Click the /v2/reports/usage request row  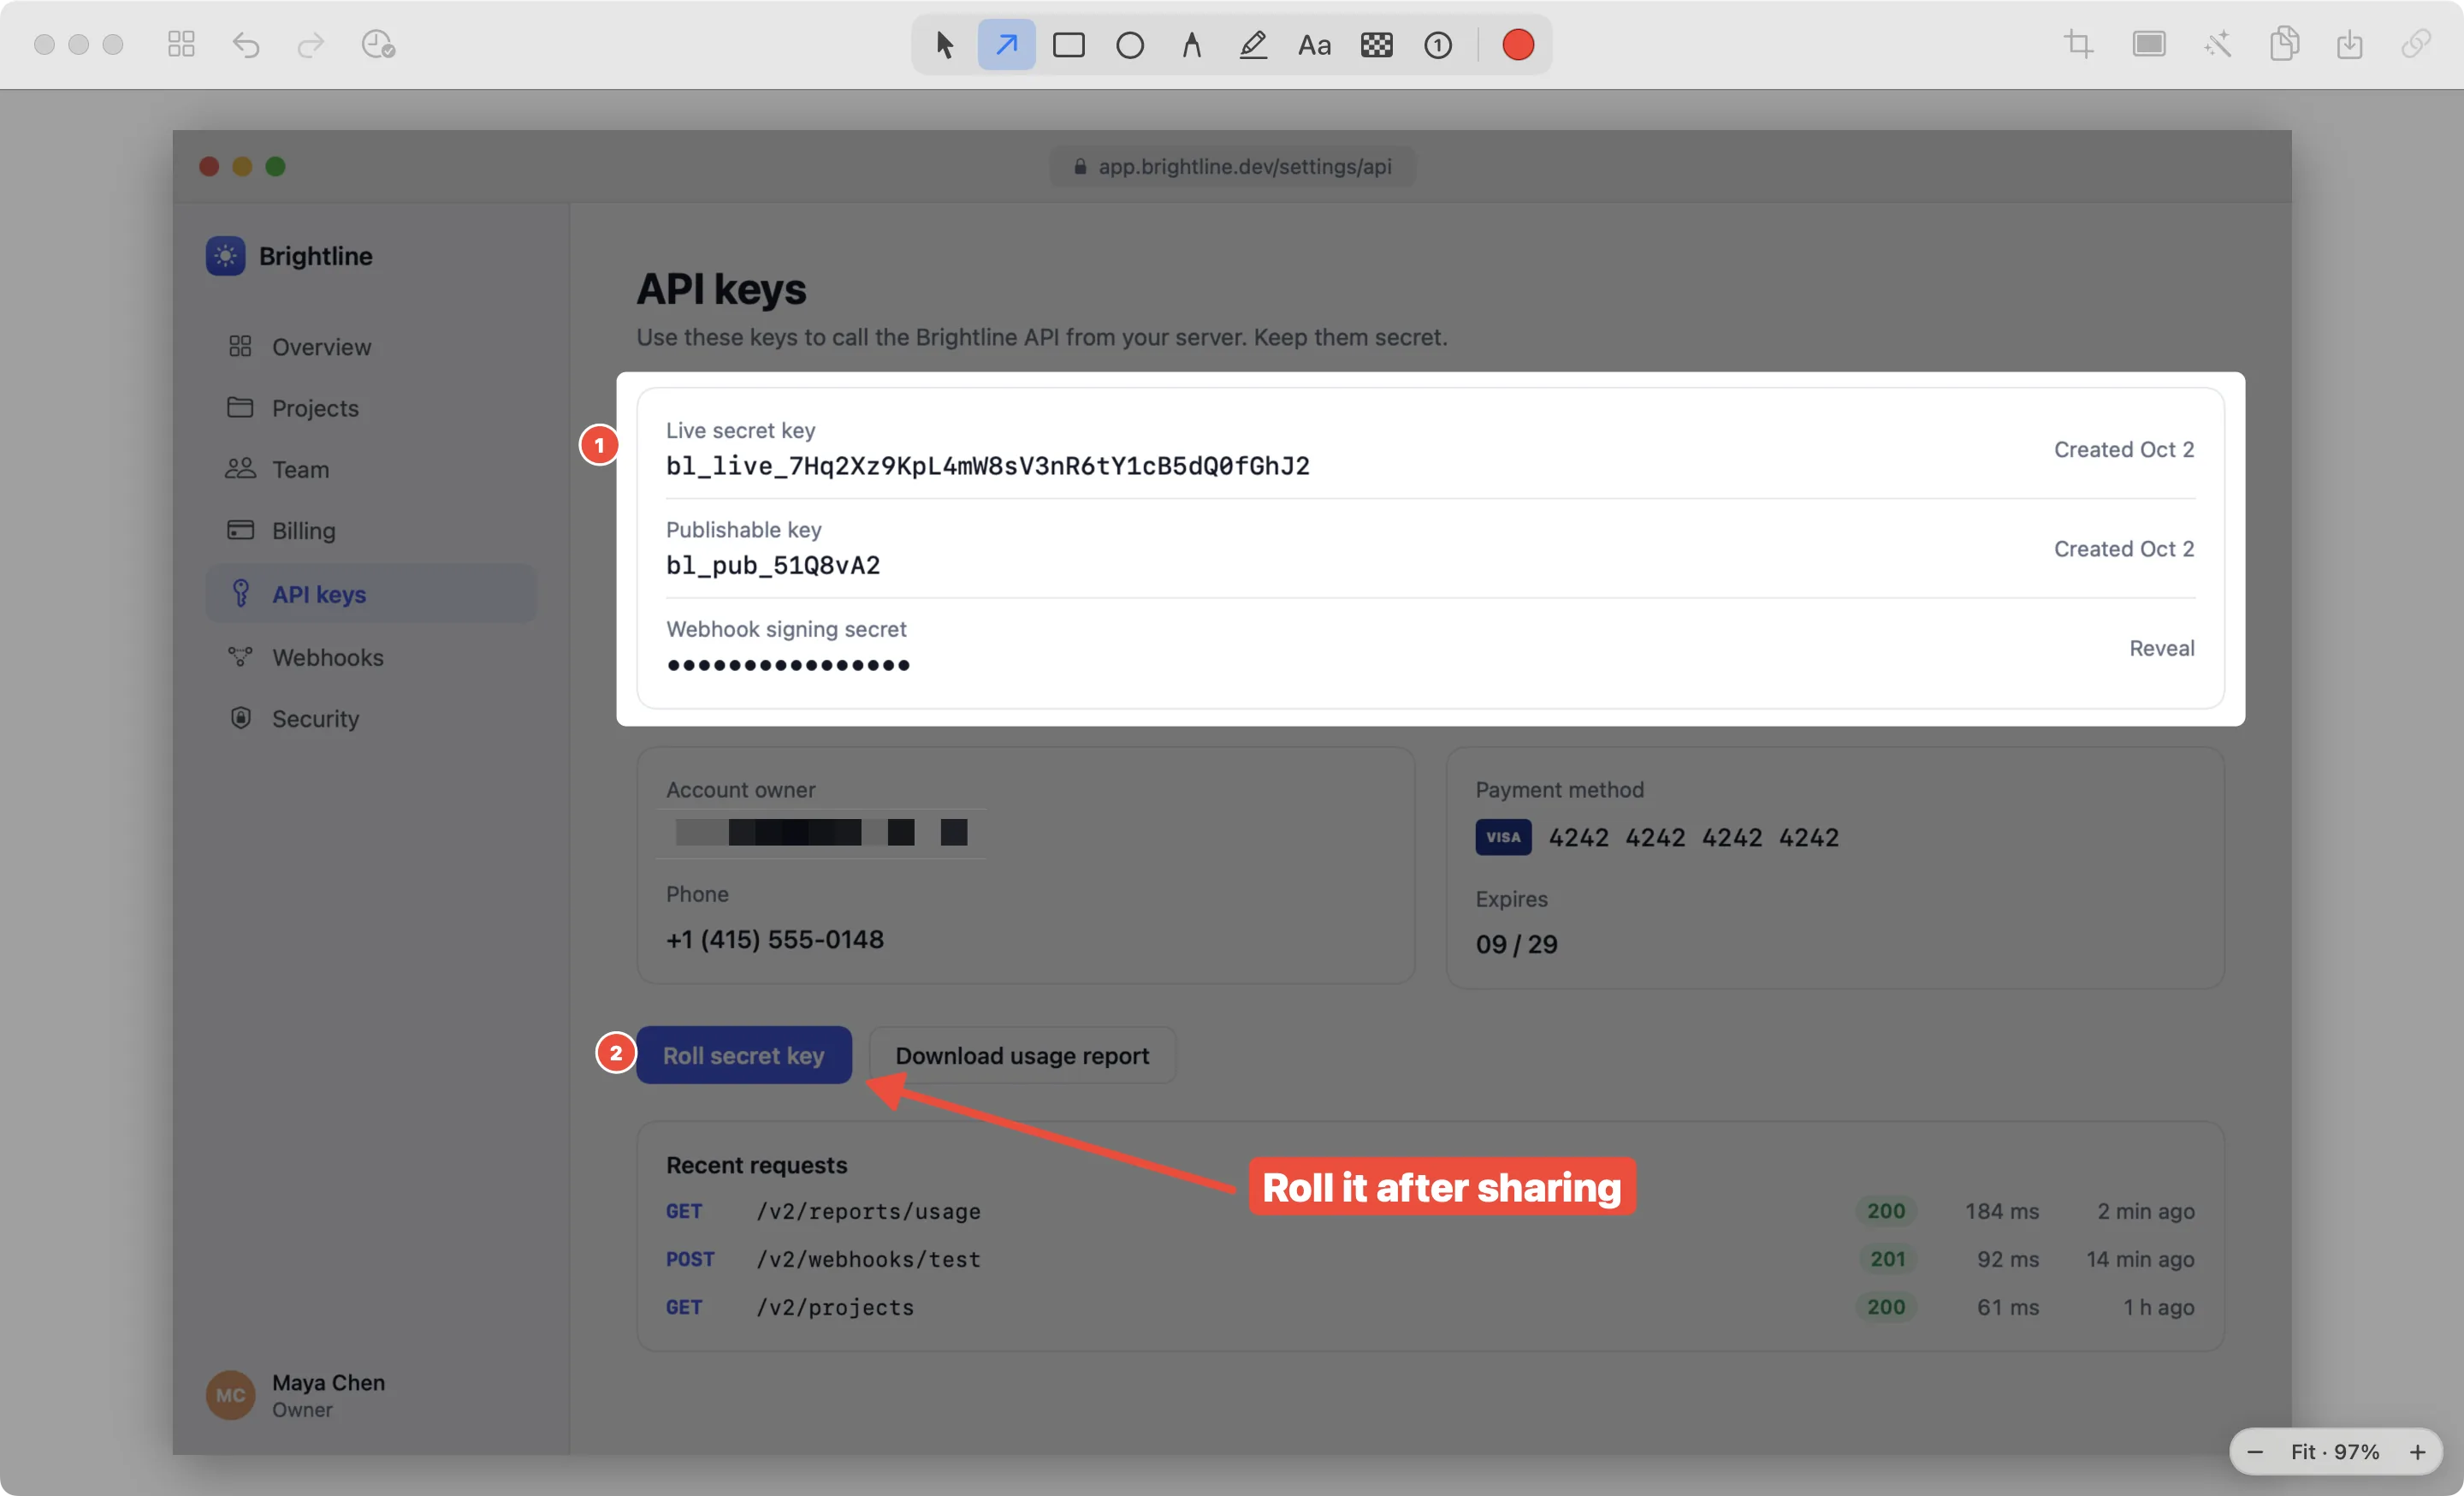(1430, 1211)
